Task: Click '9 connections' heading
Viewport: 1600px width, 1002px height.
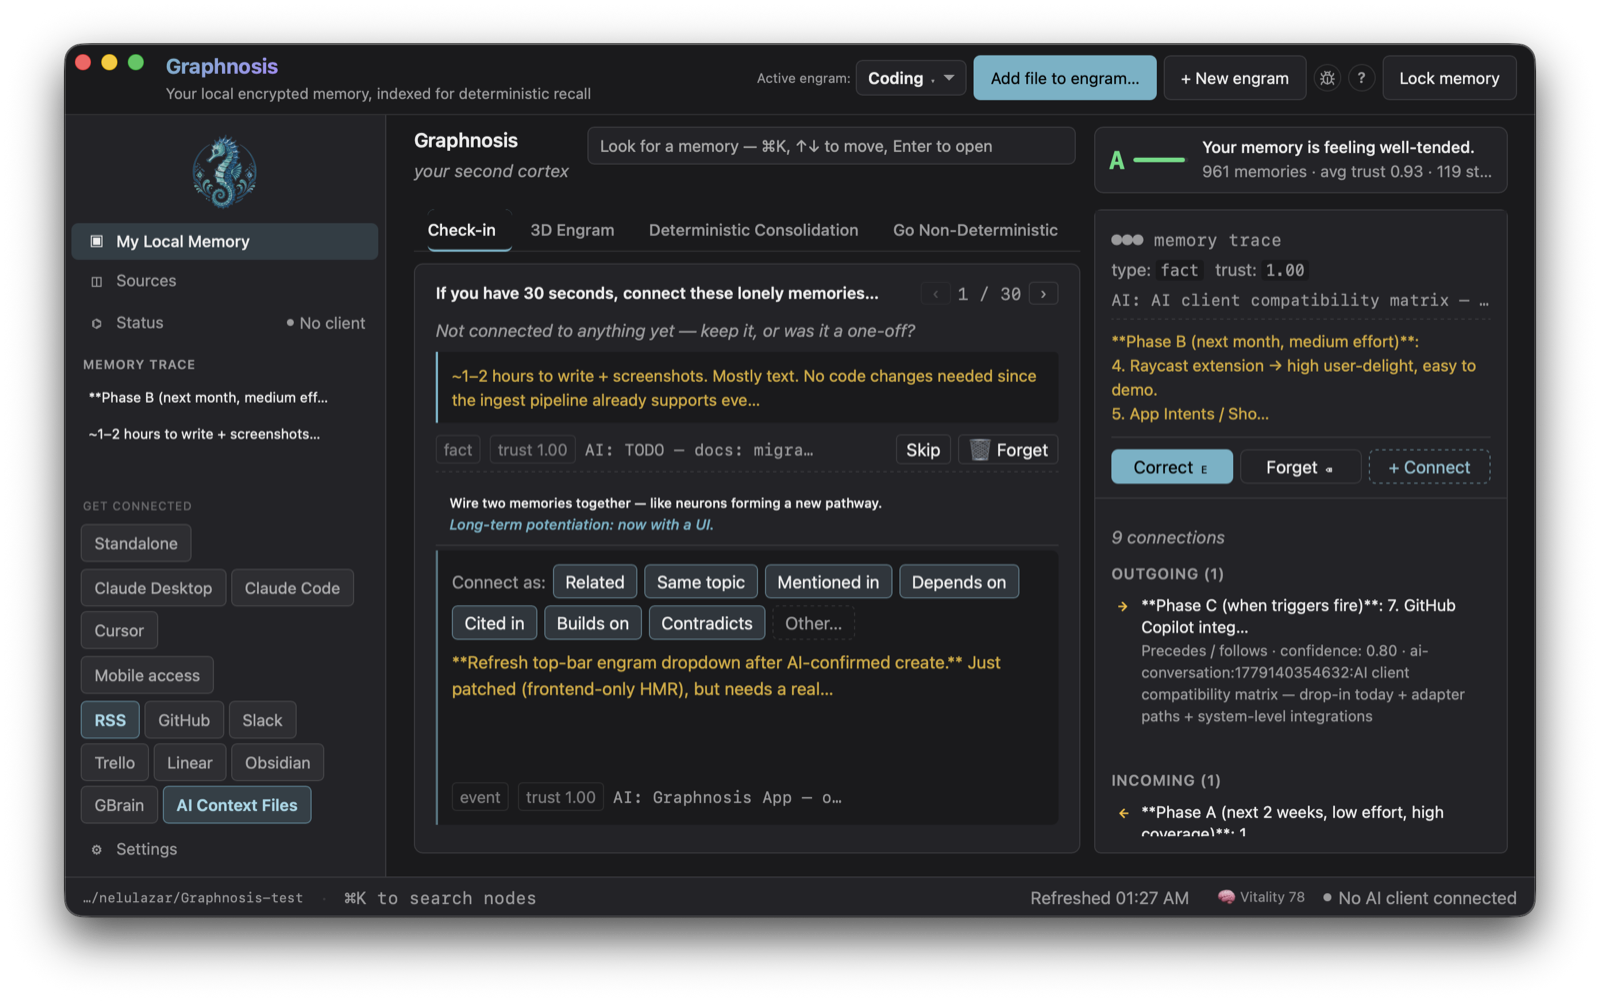Action: [1168, 538]
